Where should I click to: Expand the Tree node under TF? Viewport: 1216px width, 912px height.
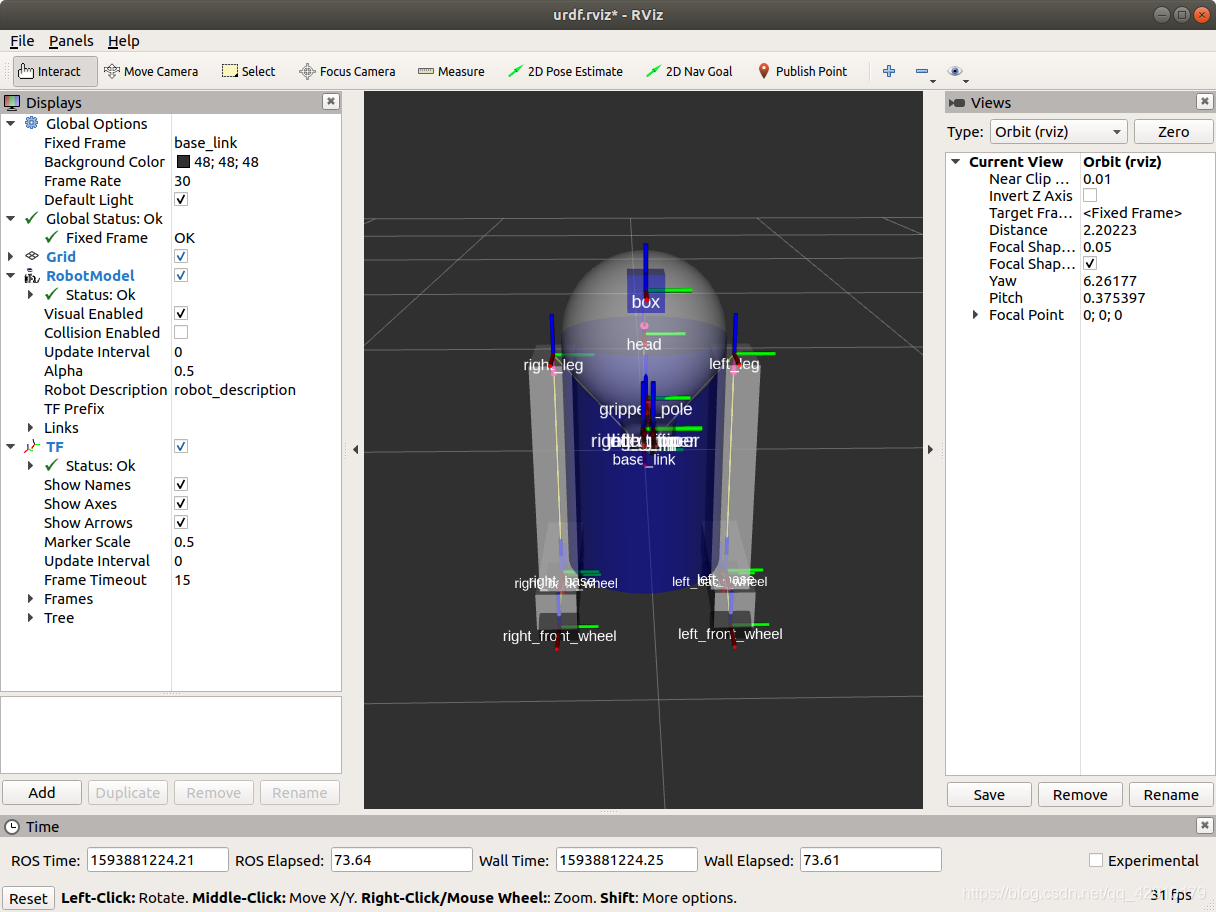pos(31,618)
